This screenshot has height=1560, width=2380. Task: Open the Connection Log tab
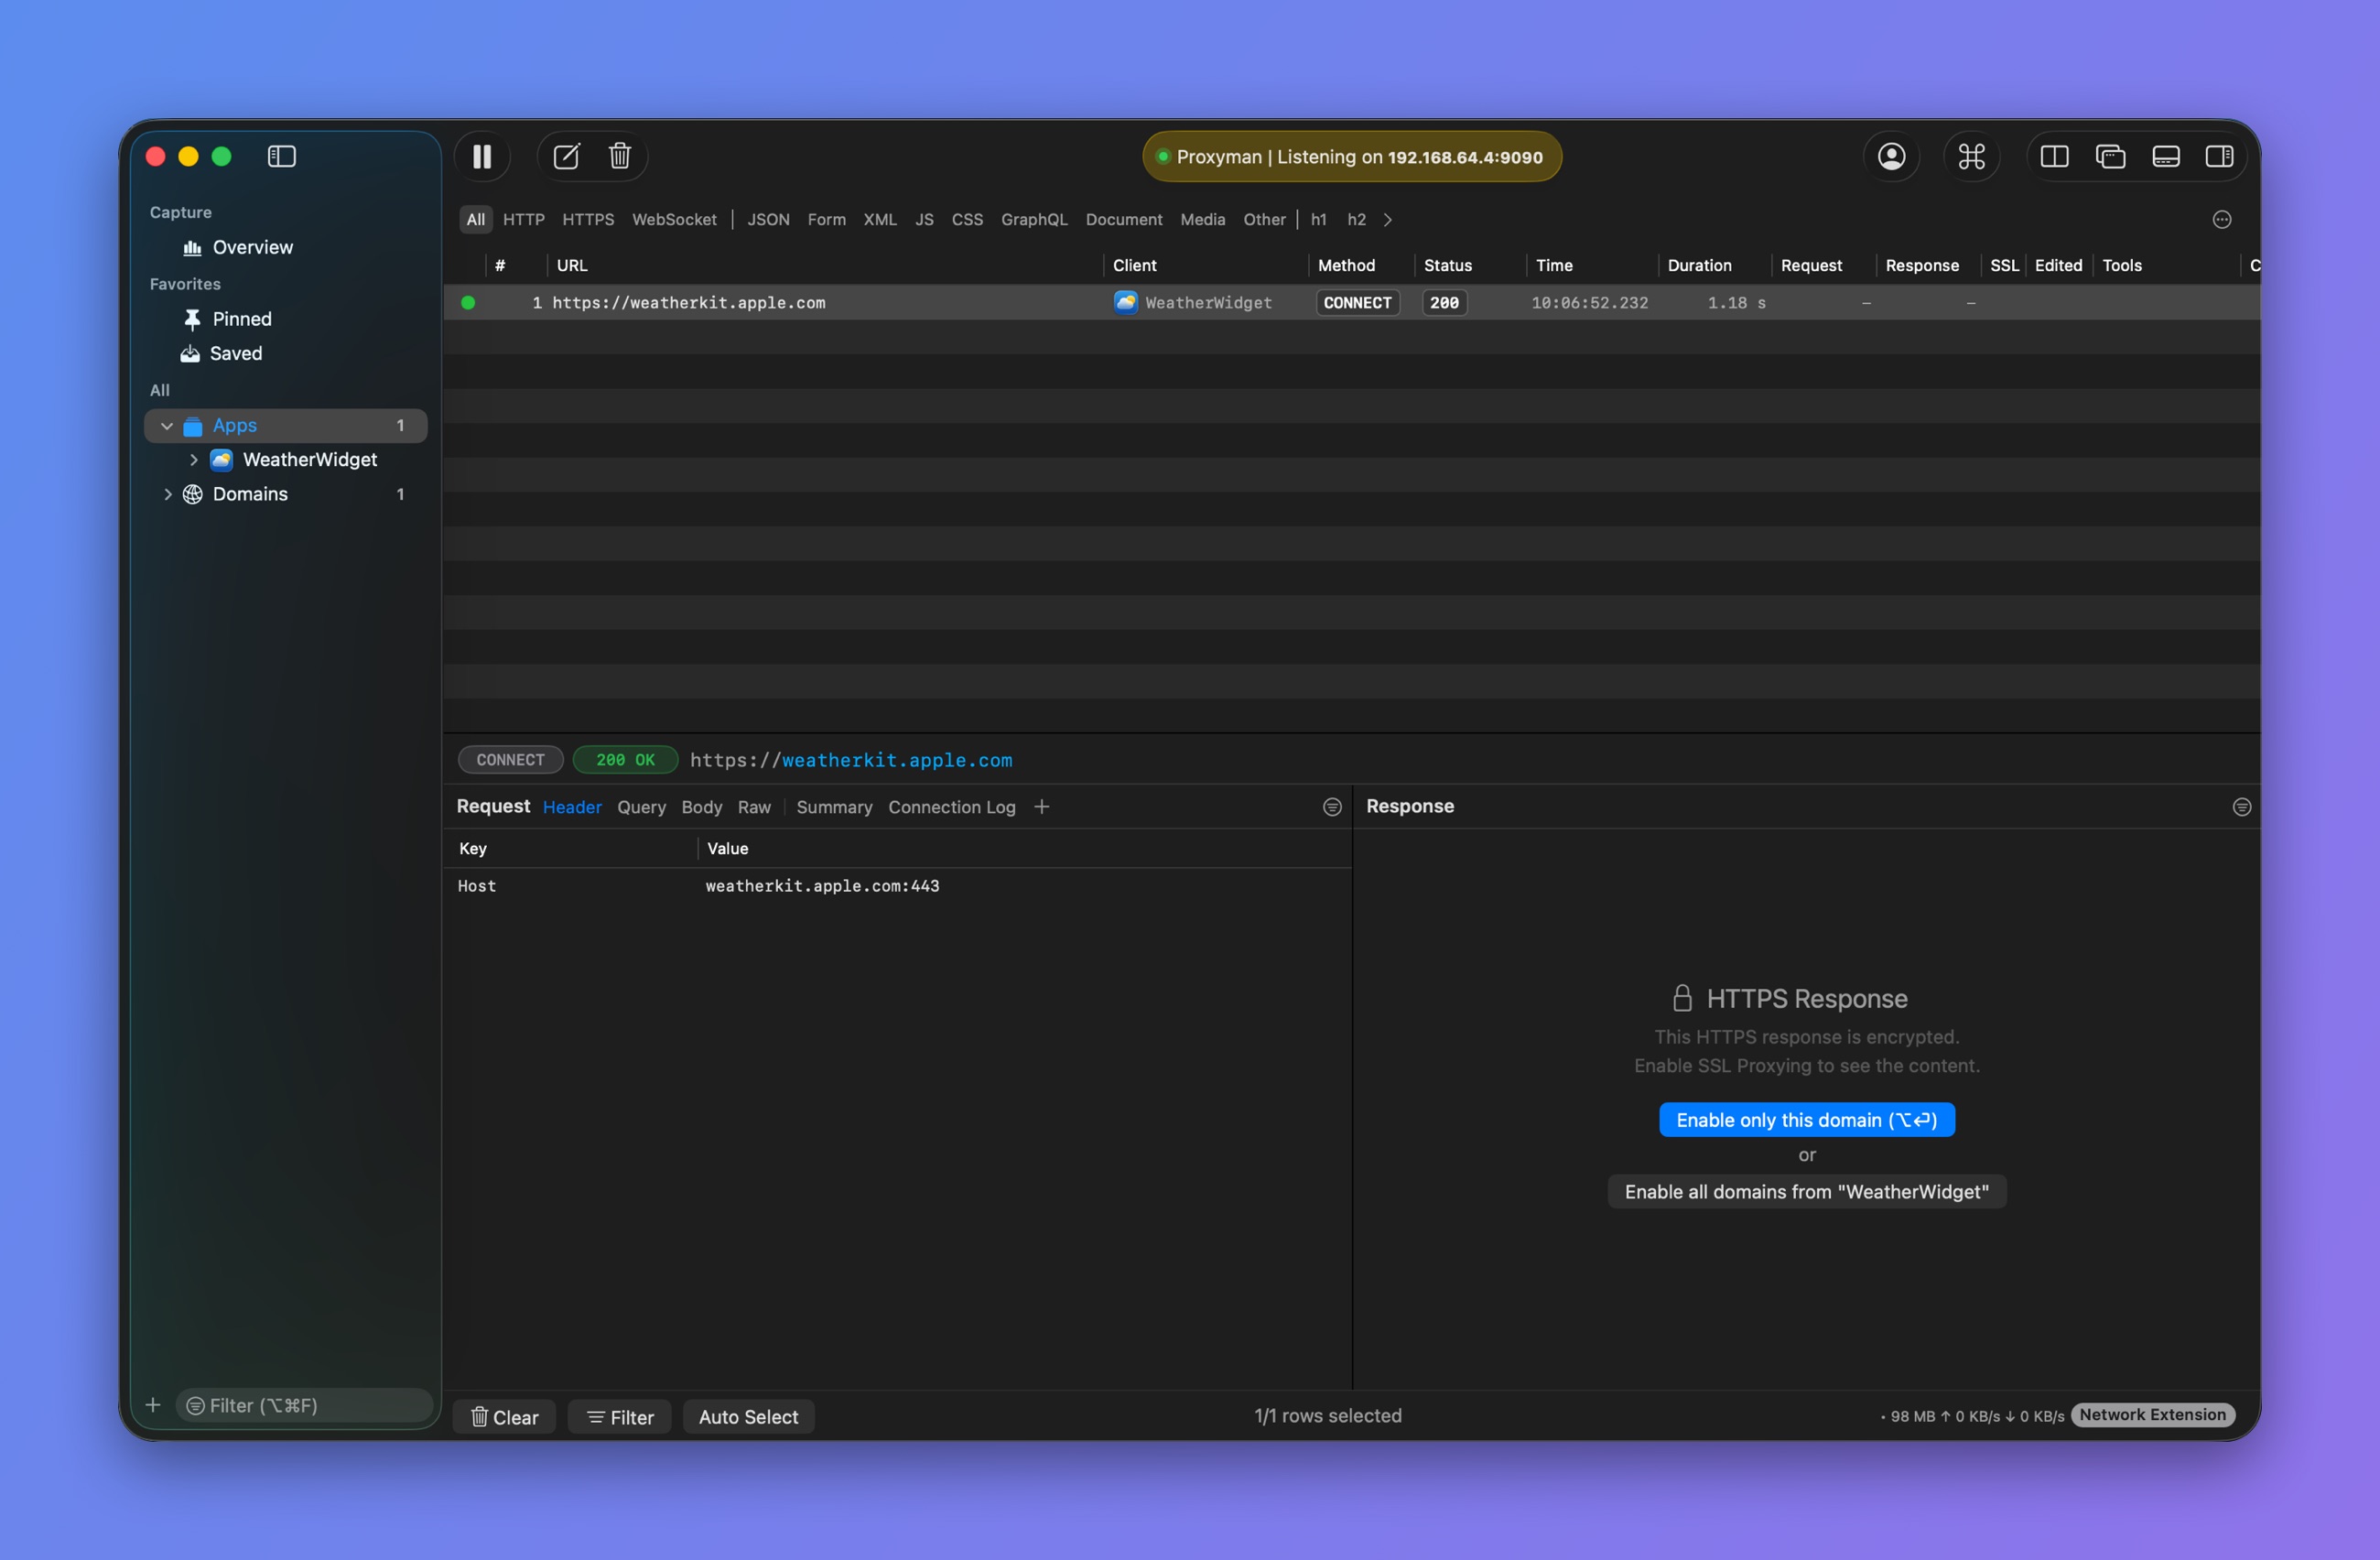point(951,807)
